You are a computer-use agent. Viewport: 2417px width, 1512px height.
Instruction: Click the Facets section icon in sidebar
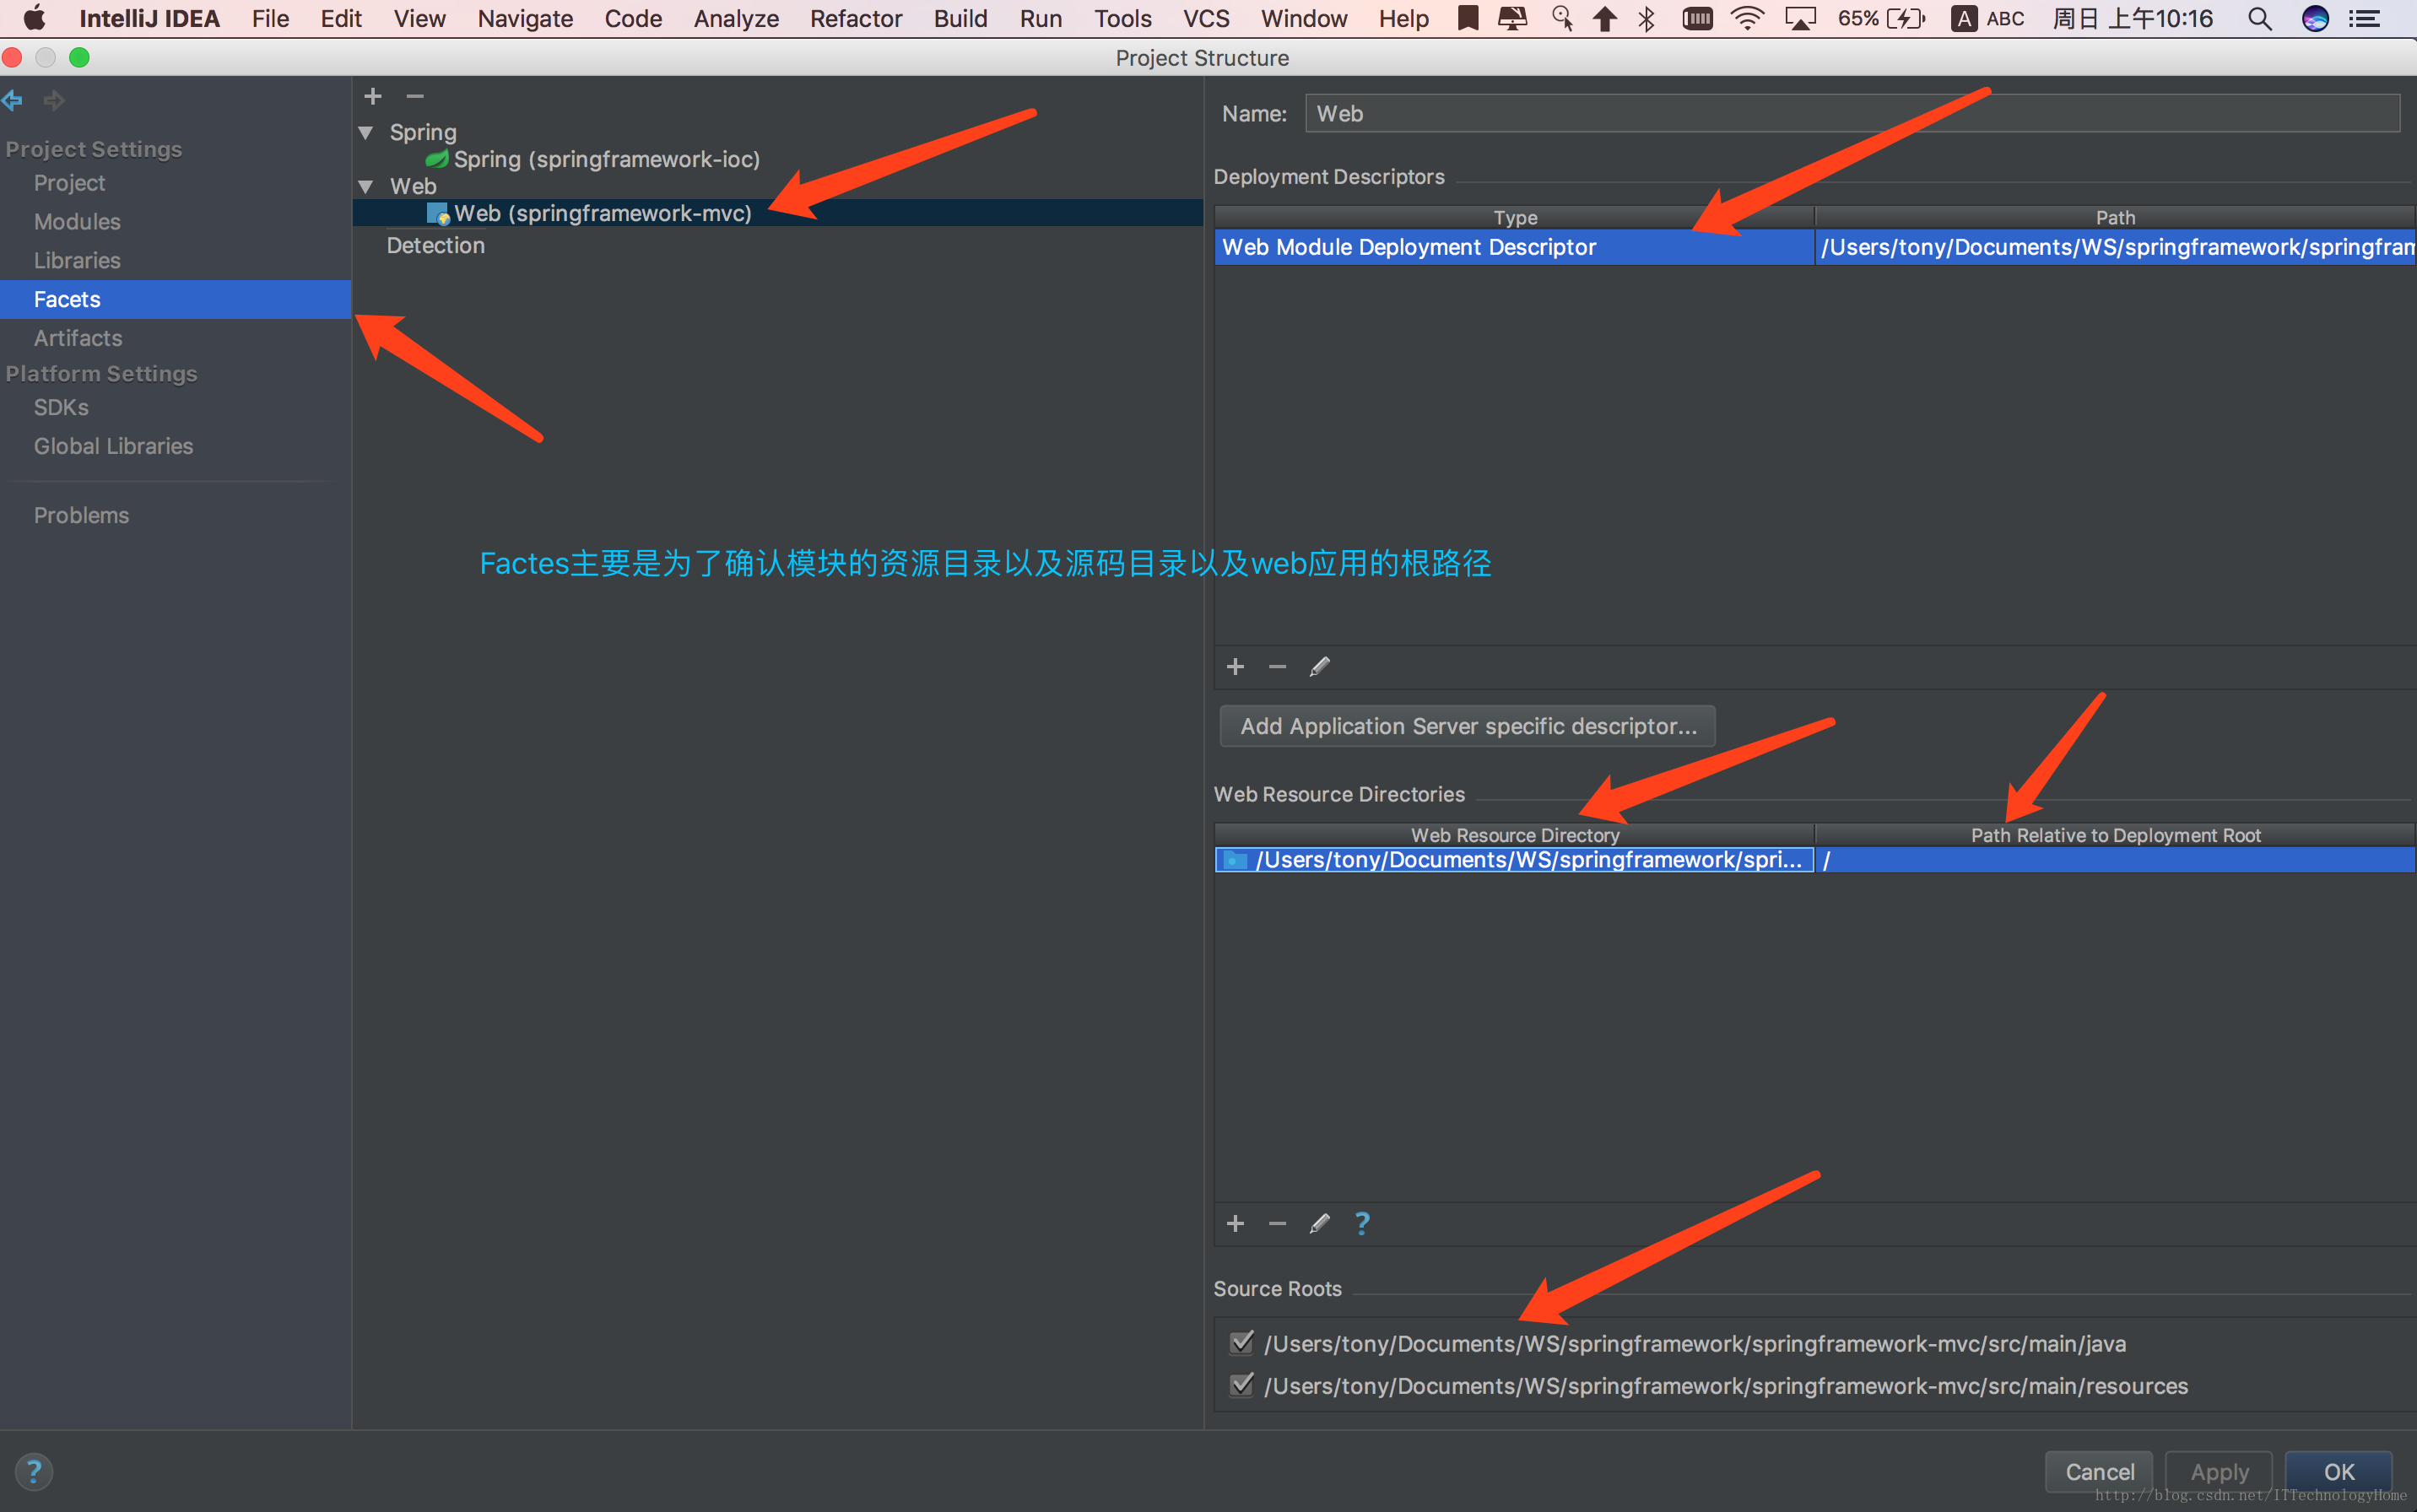click(68, 300)
